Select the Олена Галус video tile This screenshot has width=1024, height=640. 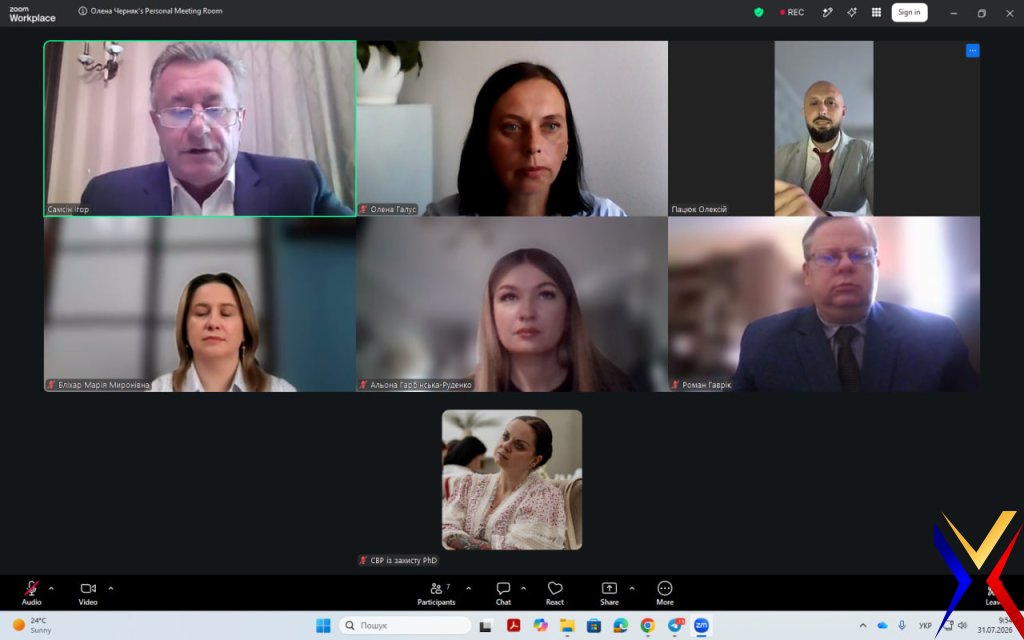click(512, 129)
